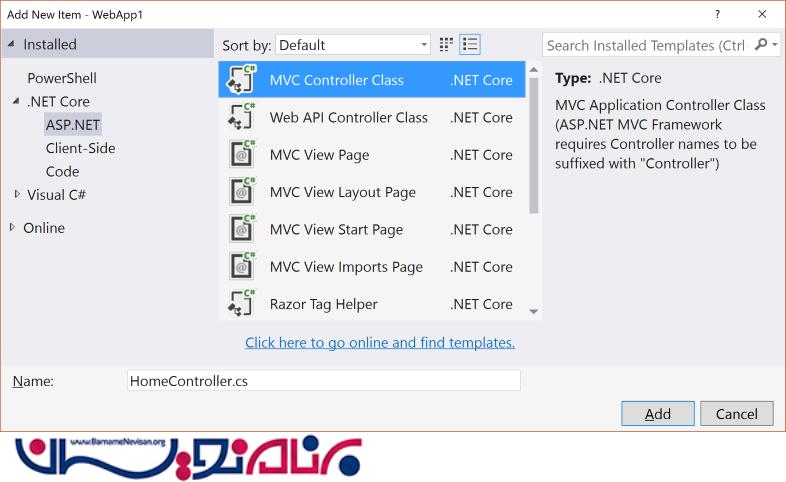Click the MVC View Imports Page icon
Screen dimensions: 786x482
[241, 267]
